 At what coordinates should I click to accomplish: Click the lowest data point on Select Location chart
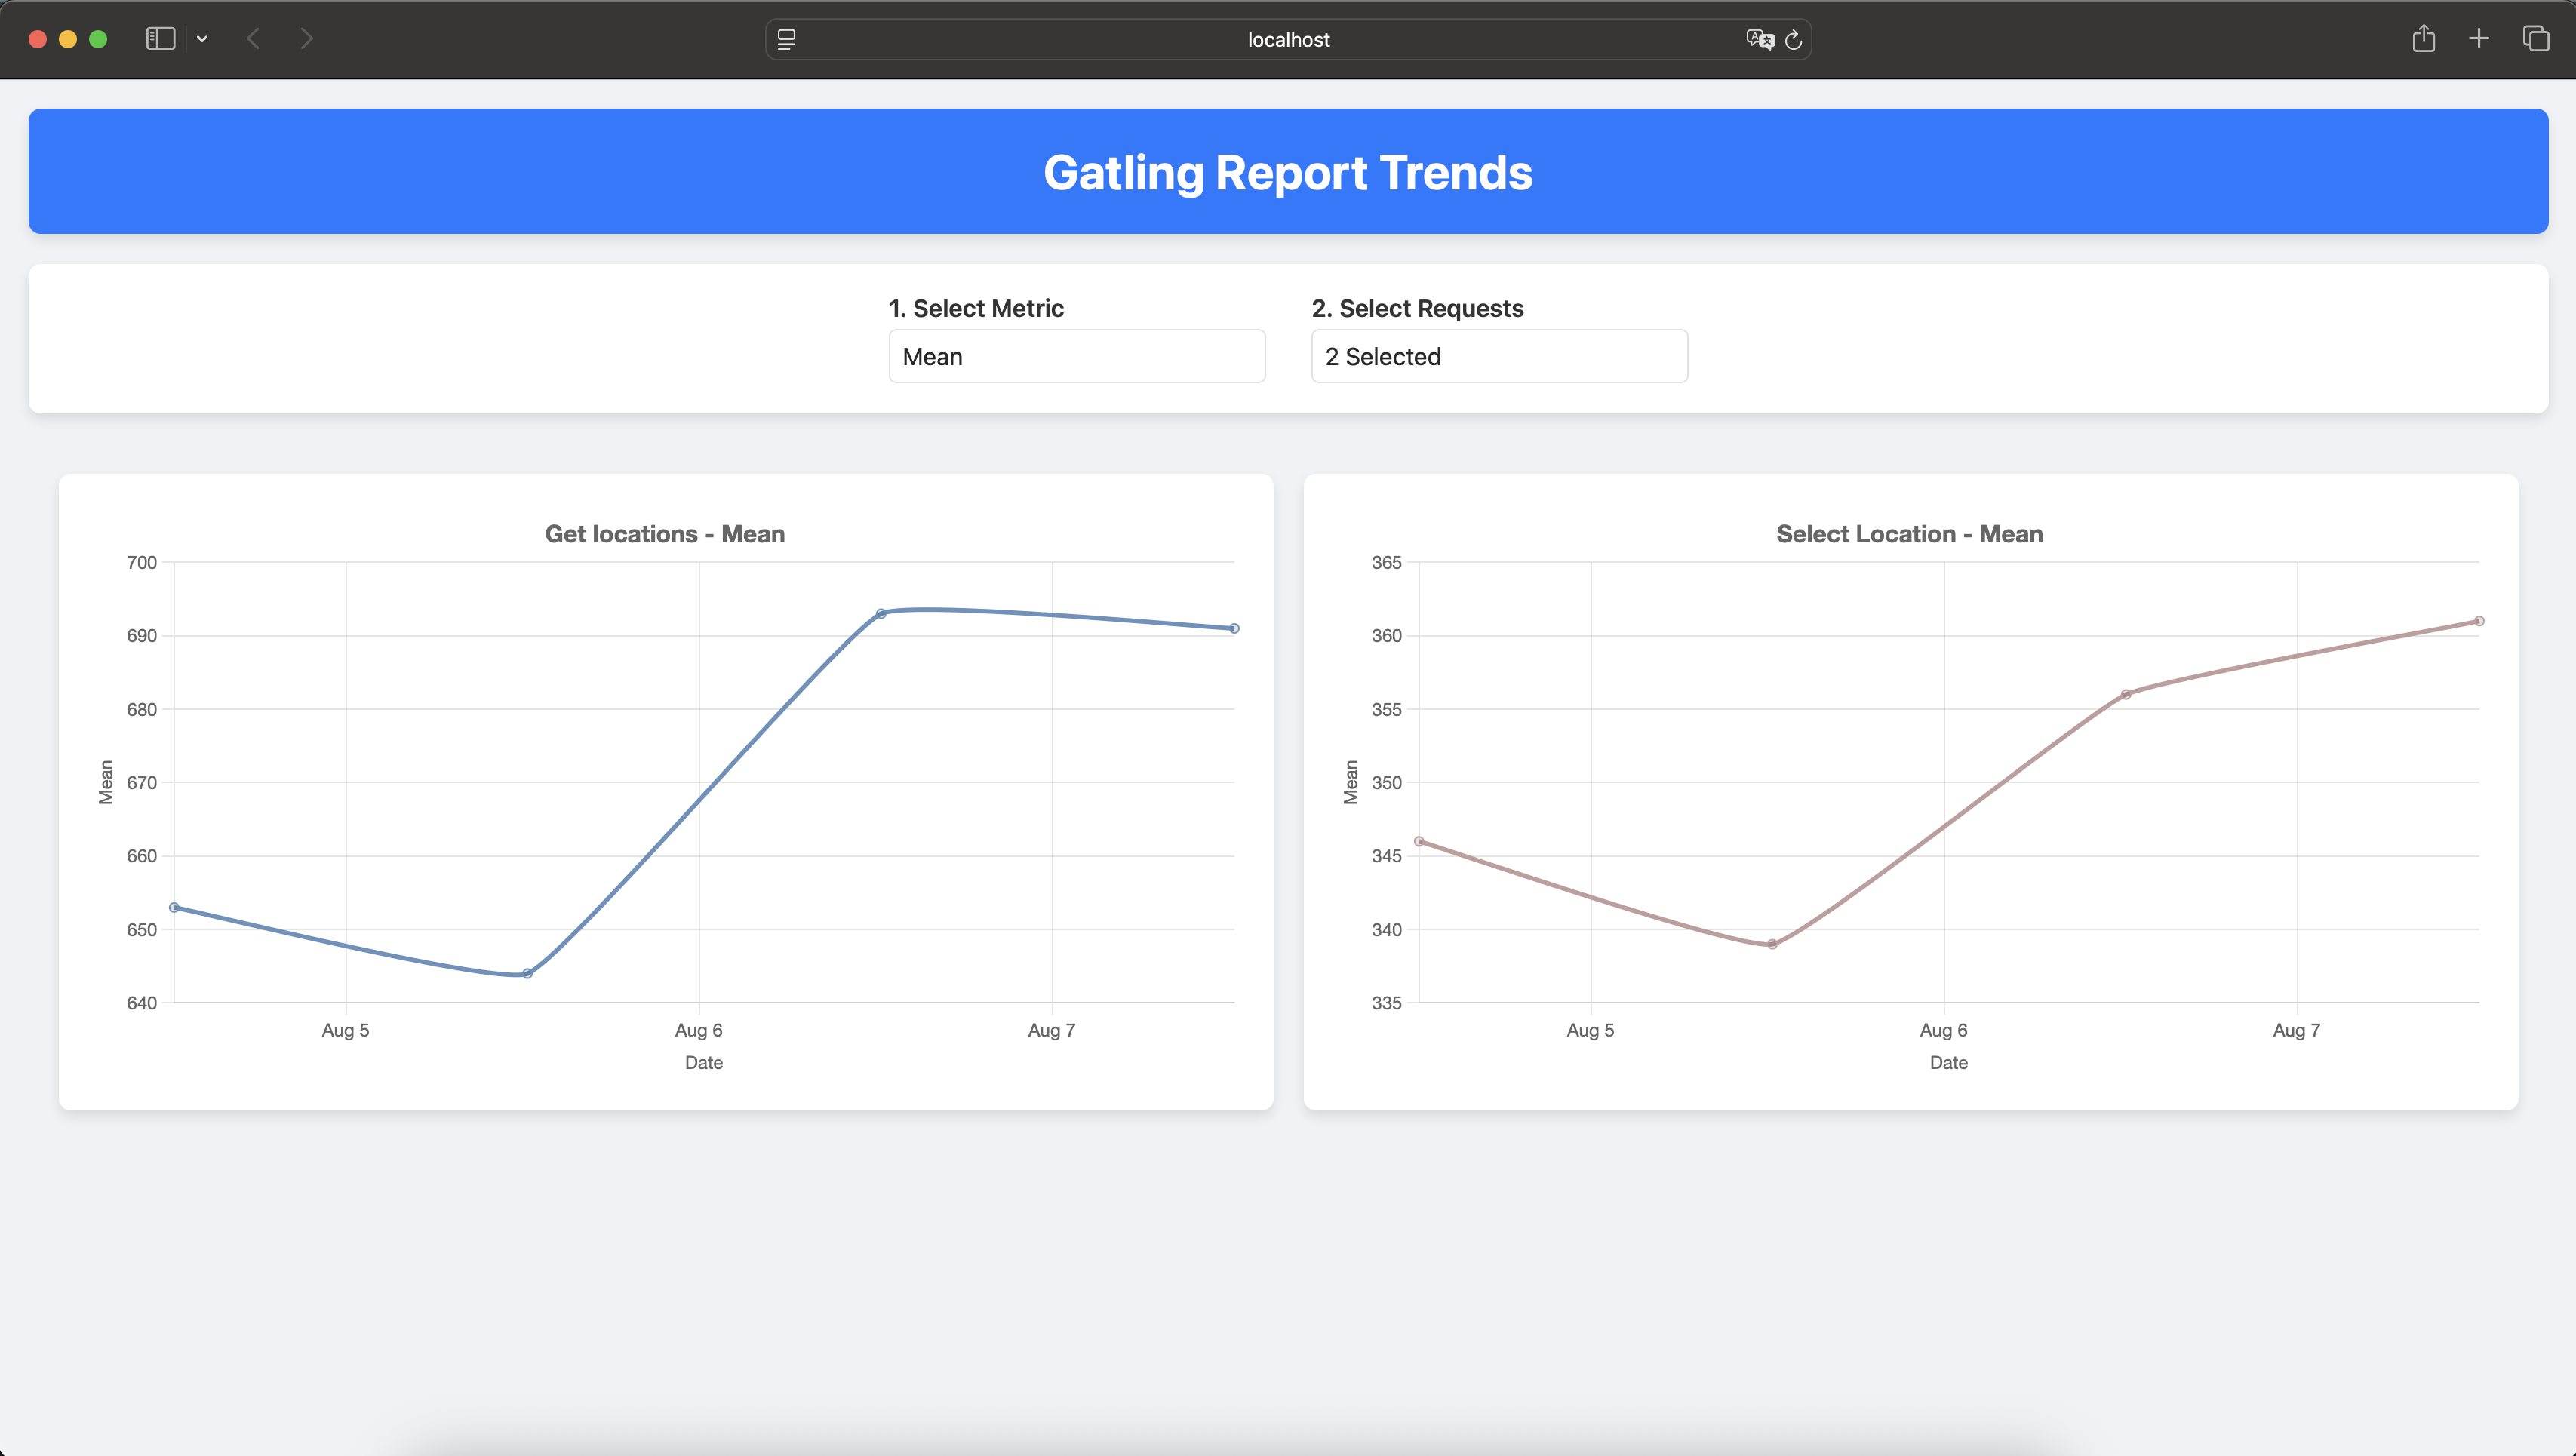[x=1772, y=944]
